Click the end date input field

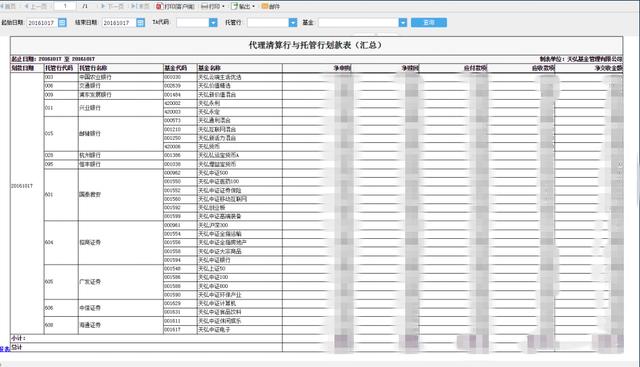pyautogui.click(x=119, y=22)
